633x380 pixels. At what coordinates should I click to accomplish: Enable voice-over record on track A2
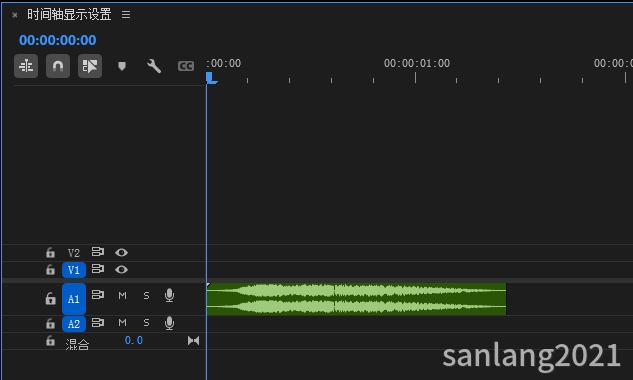(170, 323)
